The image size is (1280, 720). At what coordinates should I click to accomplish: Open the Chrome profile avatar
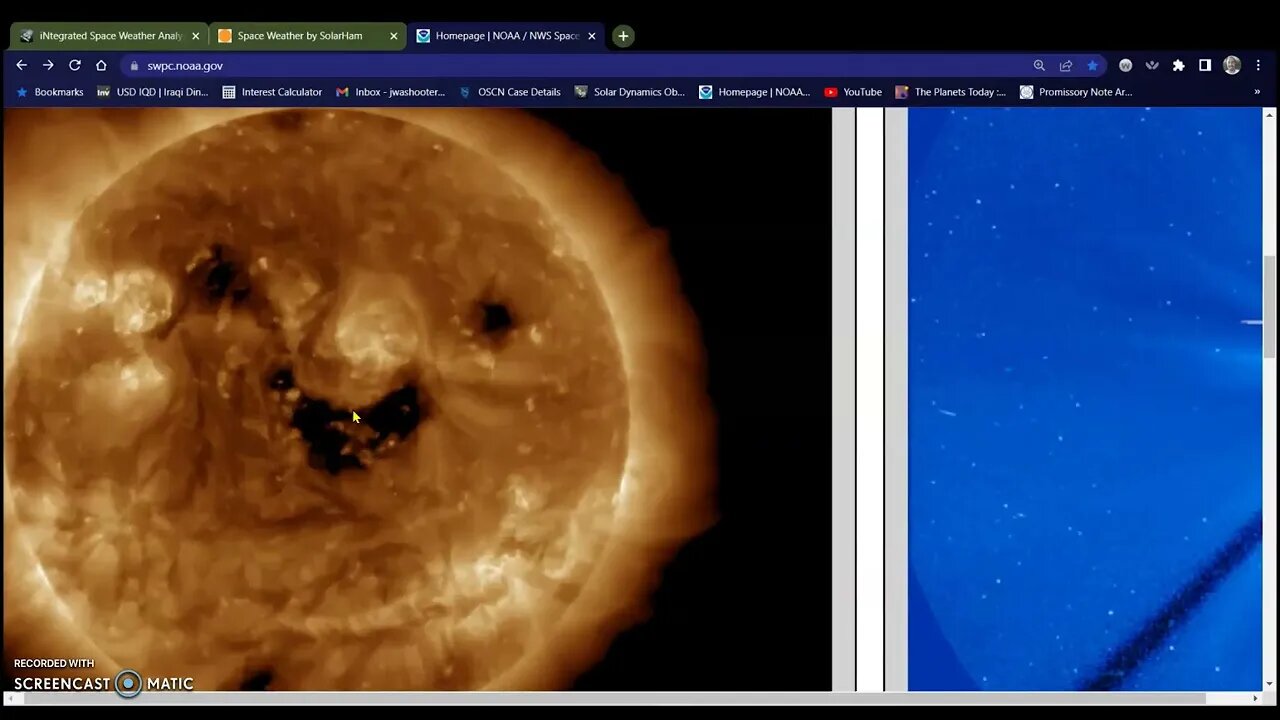click(x=1232, y=65)
